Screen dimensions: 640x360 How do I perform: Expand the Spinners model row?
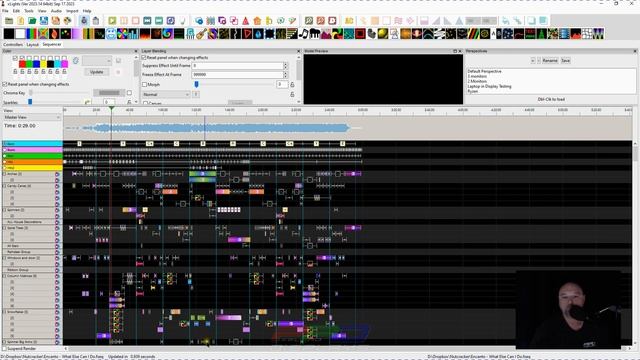(x=5, y=210)
